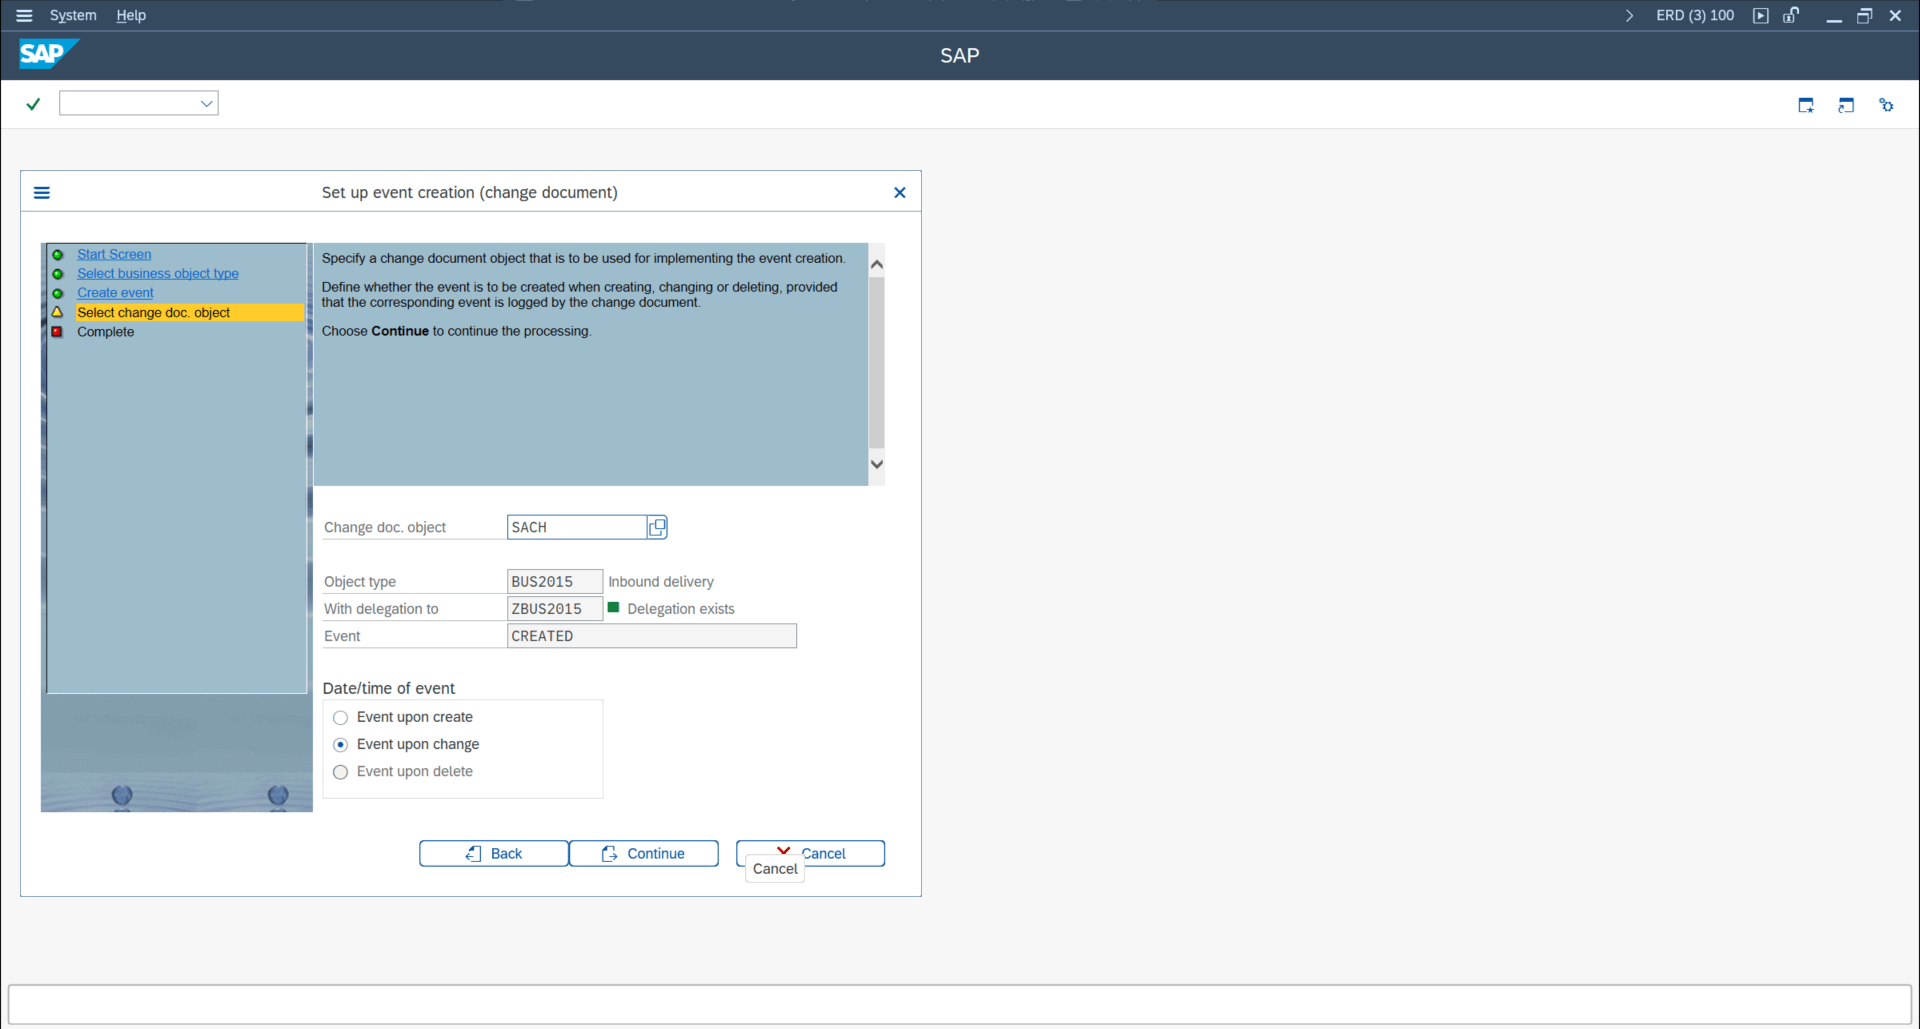Go to Select business object type step
This screenshot has height=1029, width=1920.
click(x=158, y=274)
